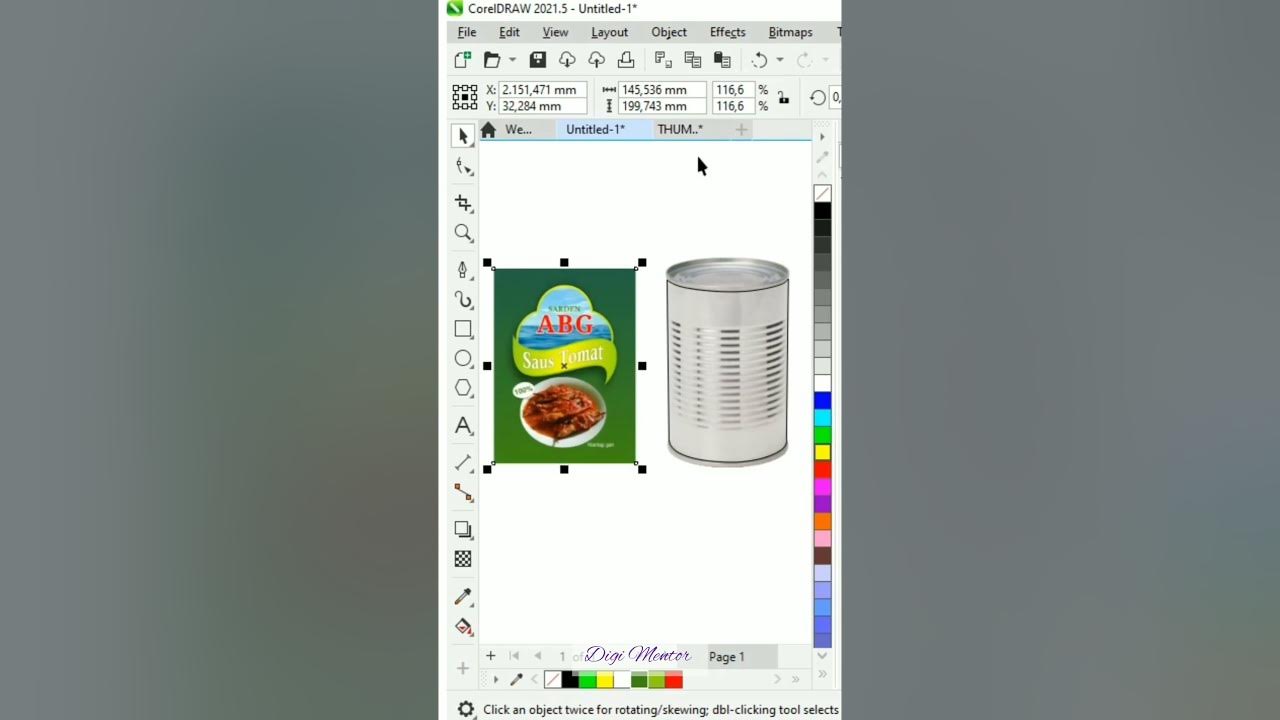The width and height of the screenshot is (1280, 720).
Task: Click the X position field
Action: click(542, 90)
